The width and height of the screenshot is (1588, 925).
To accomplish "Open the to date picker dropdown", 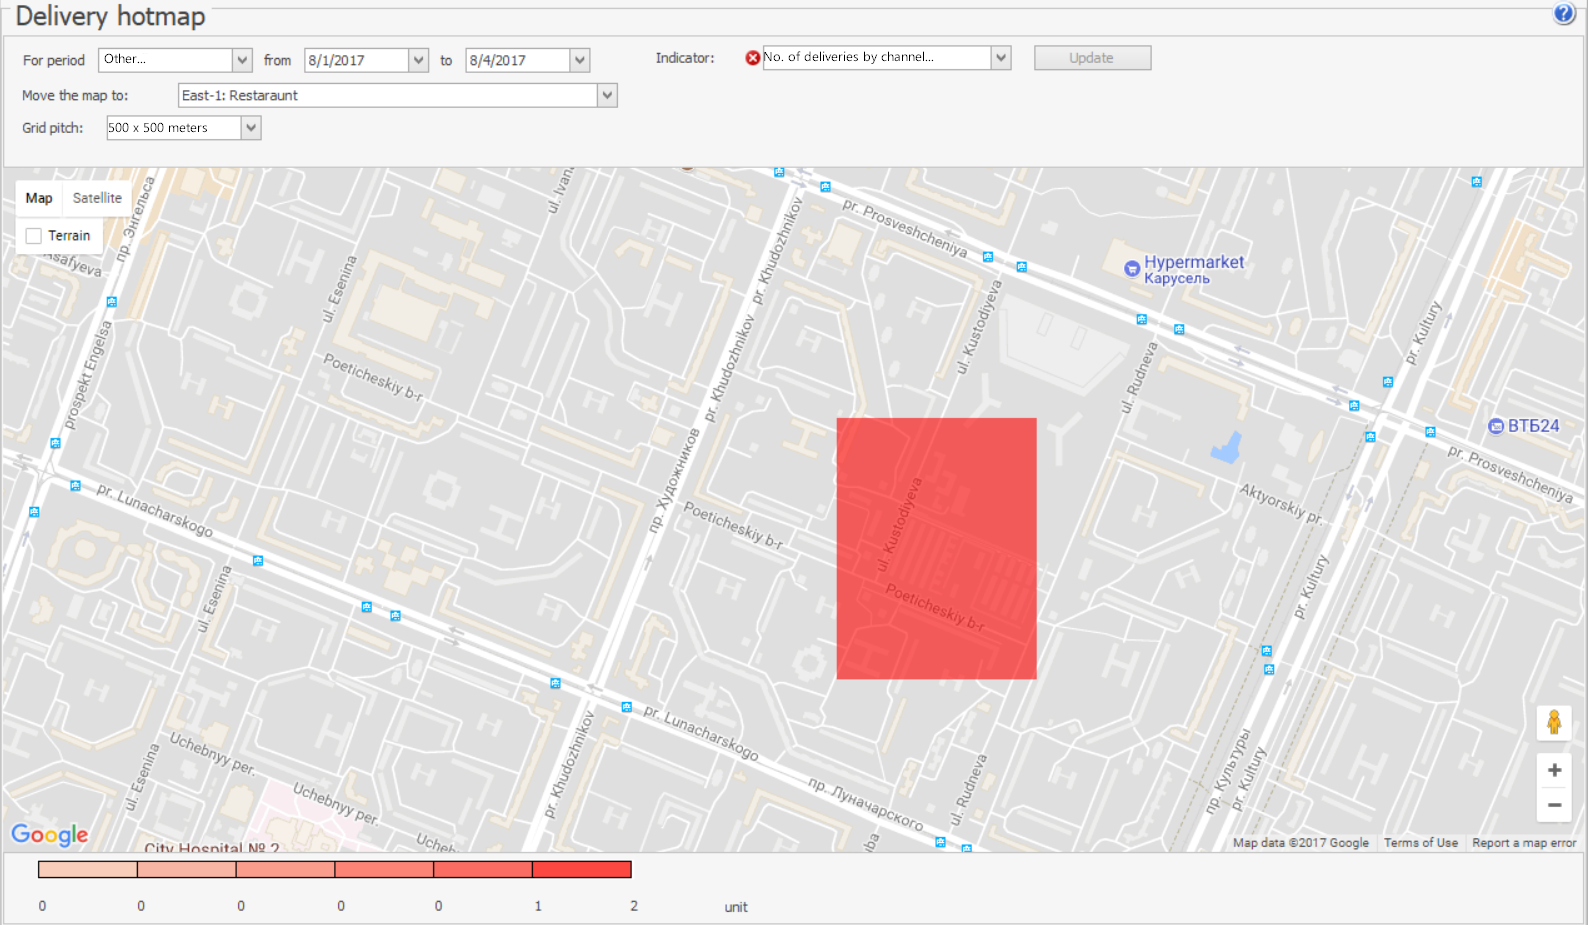I will click(x=580, y=60).
